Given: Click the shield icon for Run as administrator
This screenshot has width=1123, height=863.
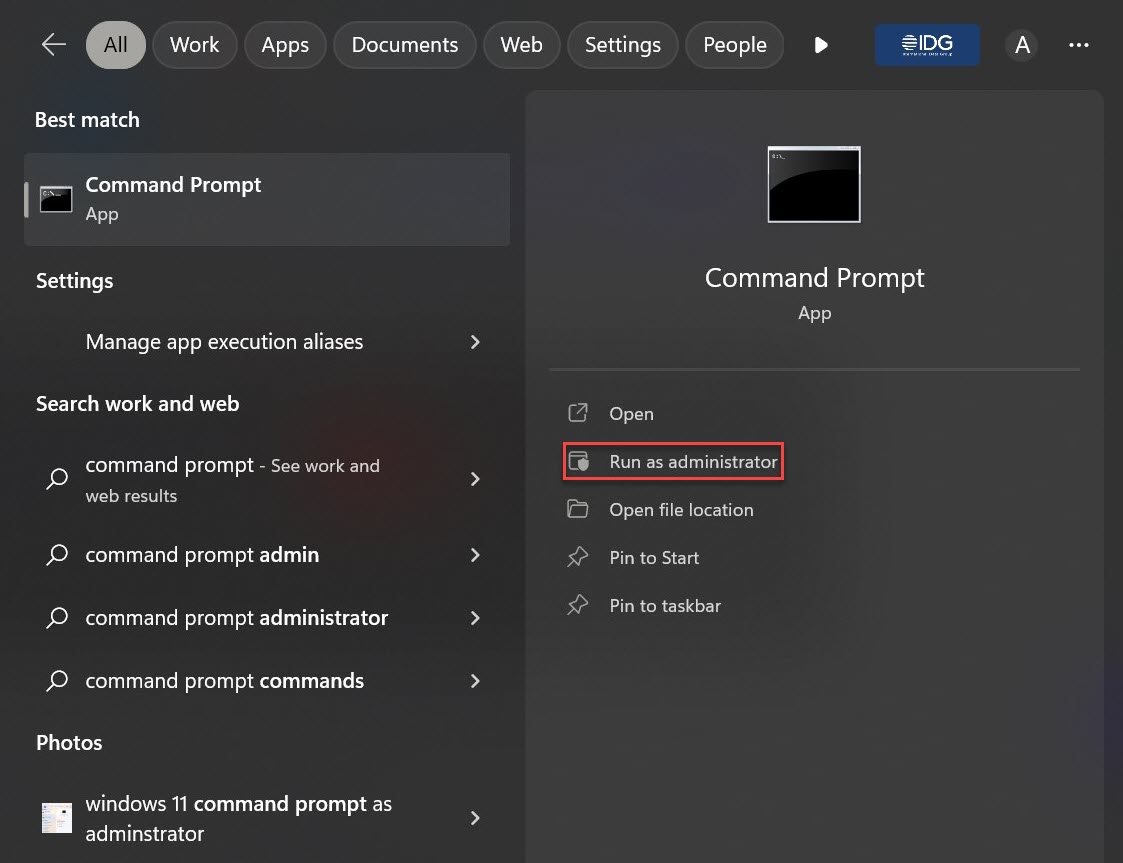Looking at the screenshot, I should tap(578, 461).
